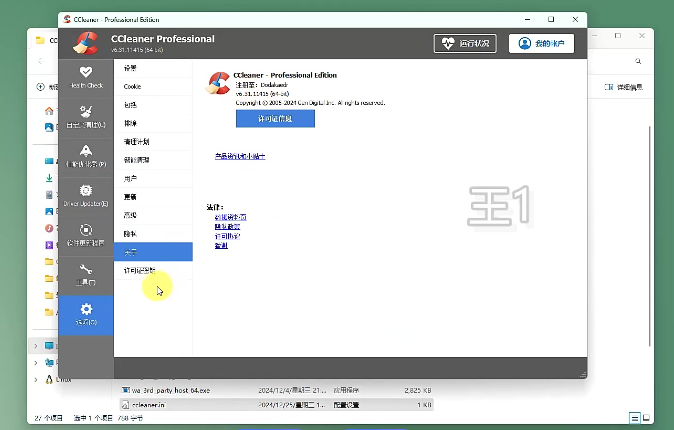674x430 pixels.
Task: Switch Explorer to large thumbnails view icon
Action: [646, 418]
